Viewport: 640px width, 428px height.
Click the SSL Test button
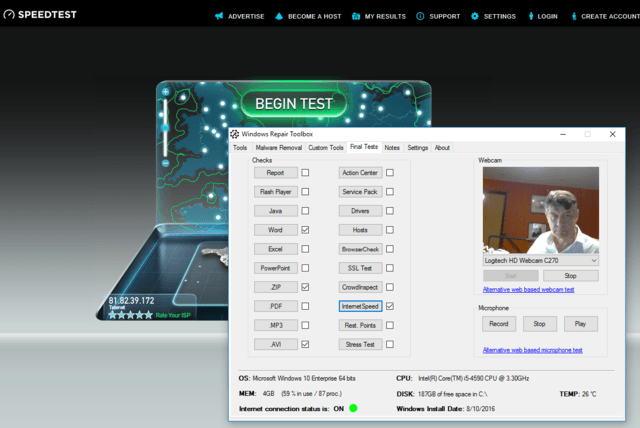pos(360,268)
